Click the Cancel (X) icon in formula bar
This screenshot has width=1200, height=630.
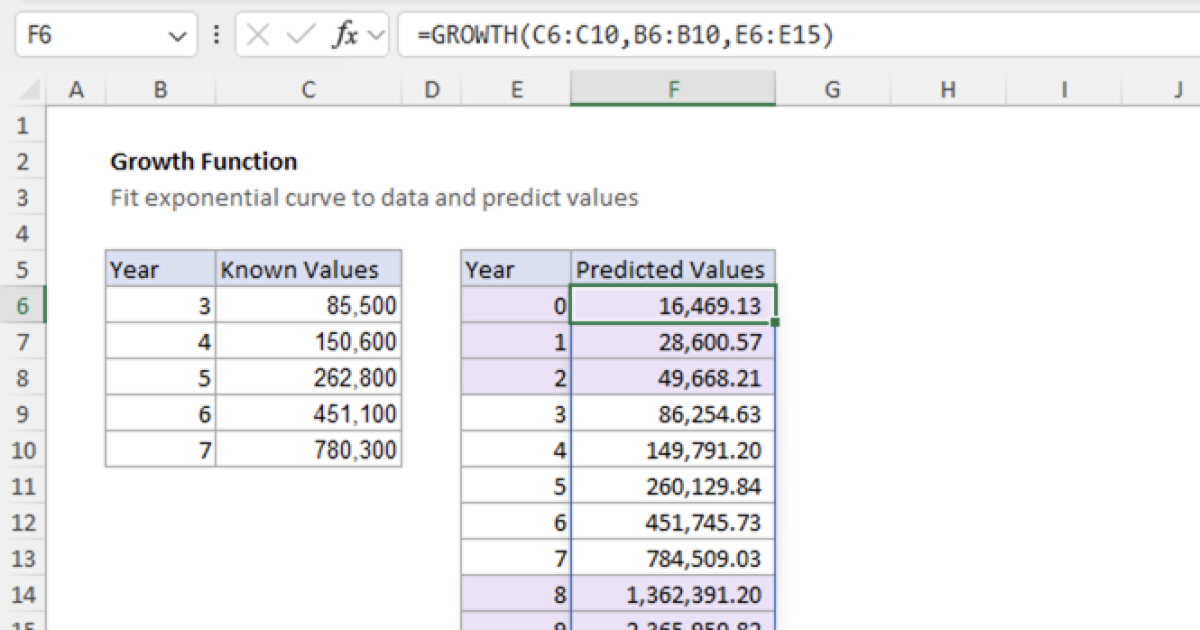point(257,33)
